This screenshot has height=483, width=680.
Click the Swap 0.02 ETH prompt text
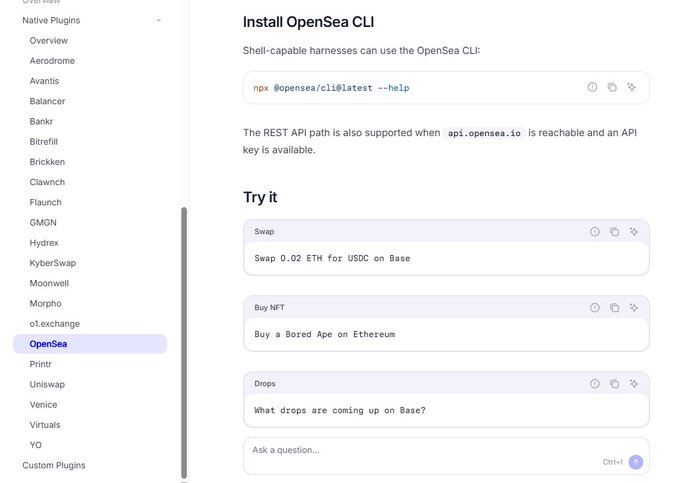click(332, 258)
